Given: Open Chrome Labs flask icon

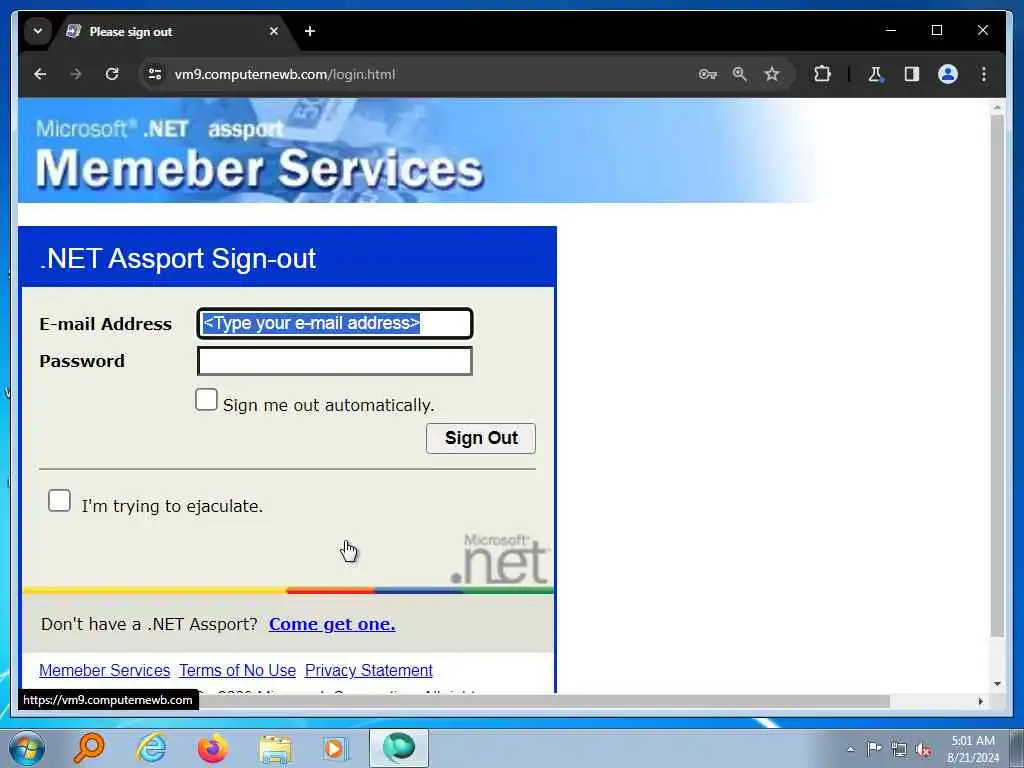Looking at the screenshot, I should (x=875, y=74).
